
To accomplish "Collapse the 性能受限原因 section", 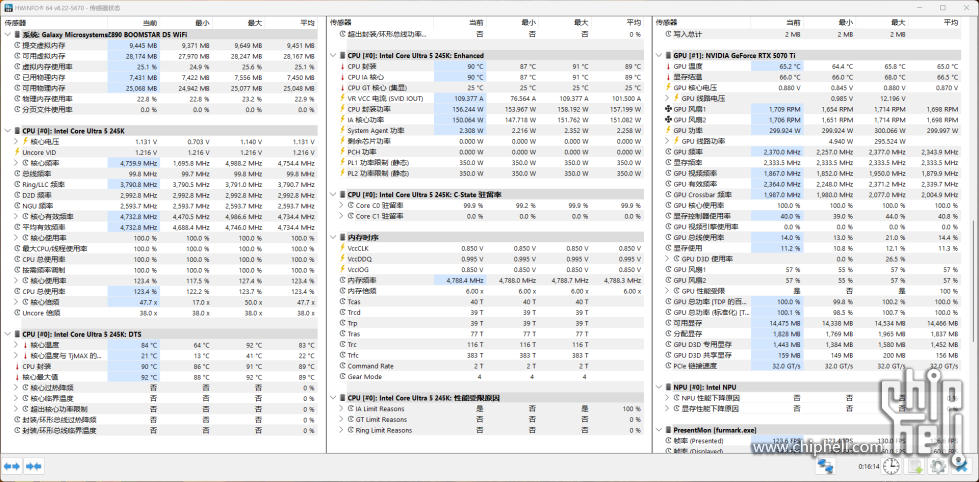I will pos(333,398).
